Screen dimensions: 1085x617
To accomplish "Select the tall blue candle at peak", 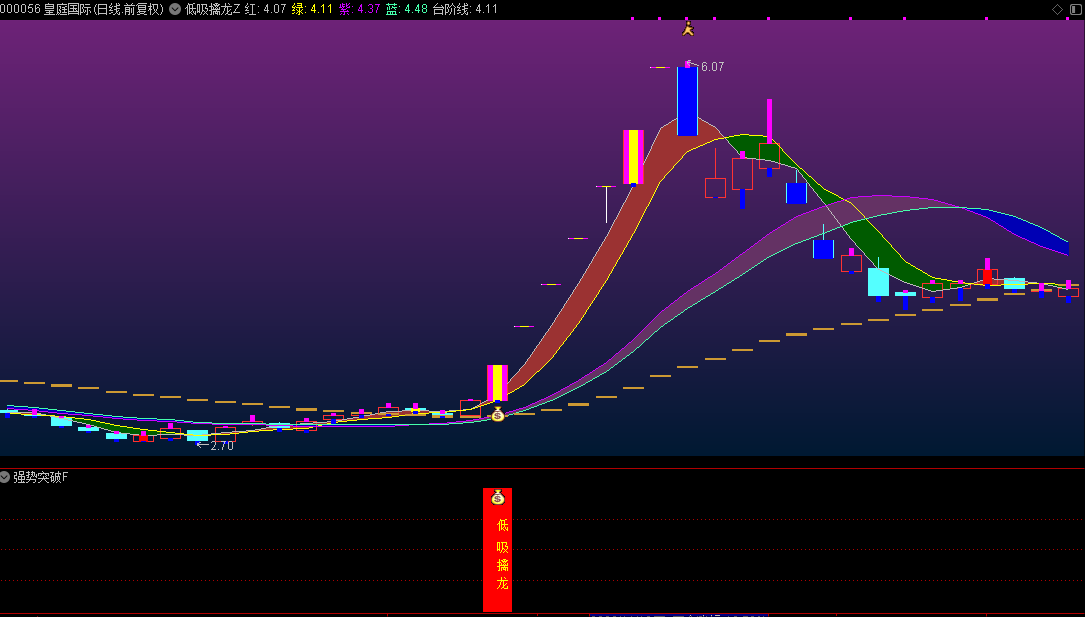I will (687, 100).
